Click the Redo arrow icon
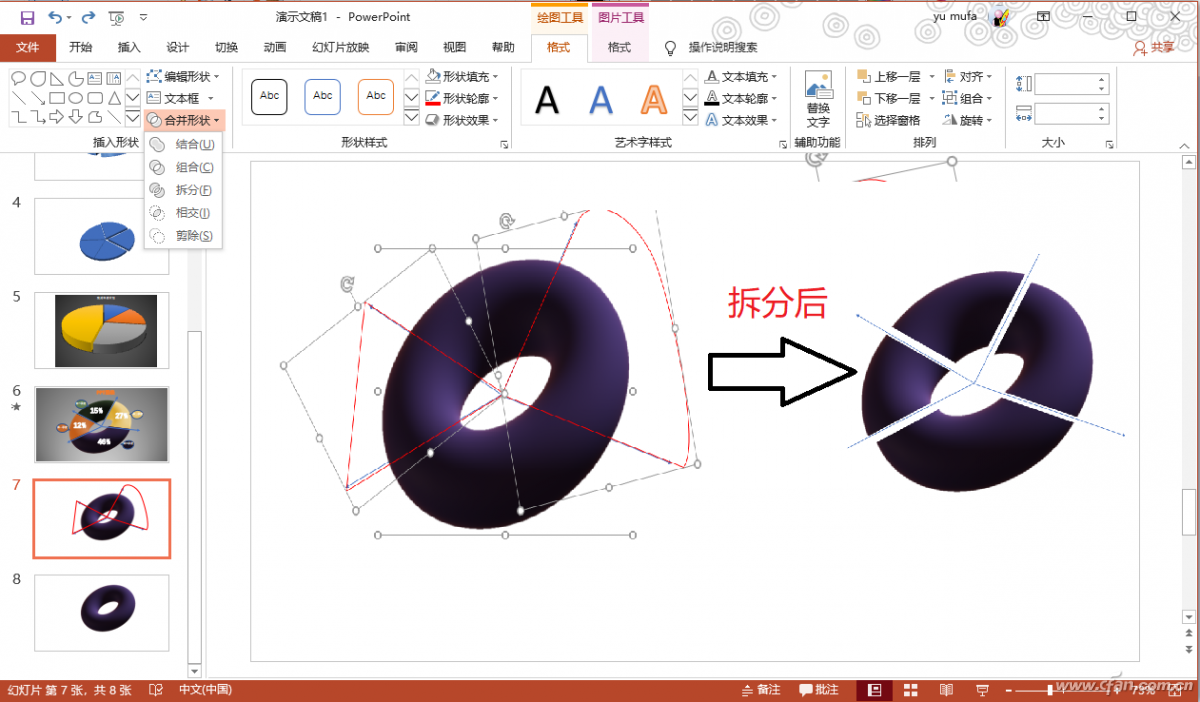 click(88, 17)
